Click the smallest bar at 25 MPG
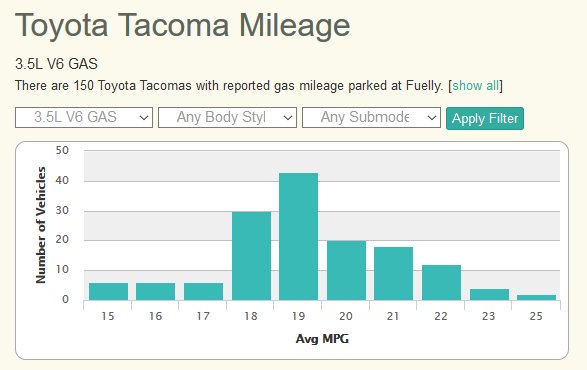 (536, 297)
